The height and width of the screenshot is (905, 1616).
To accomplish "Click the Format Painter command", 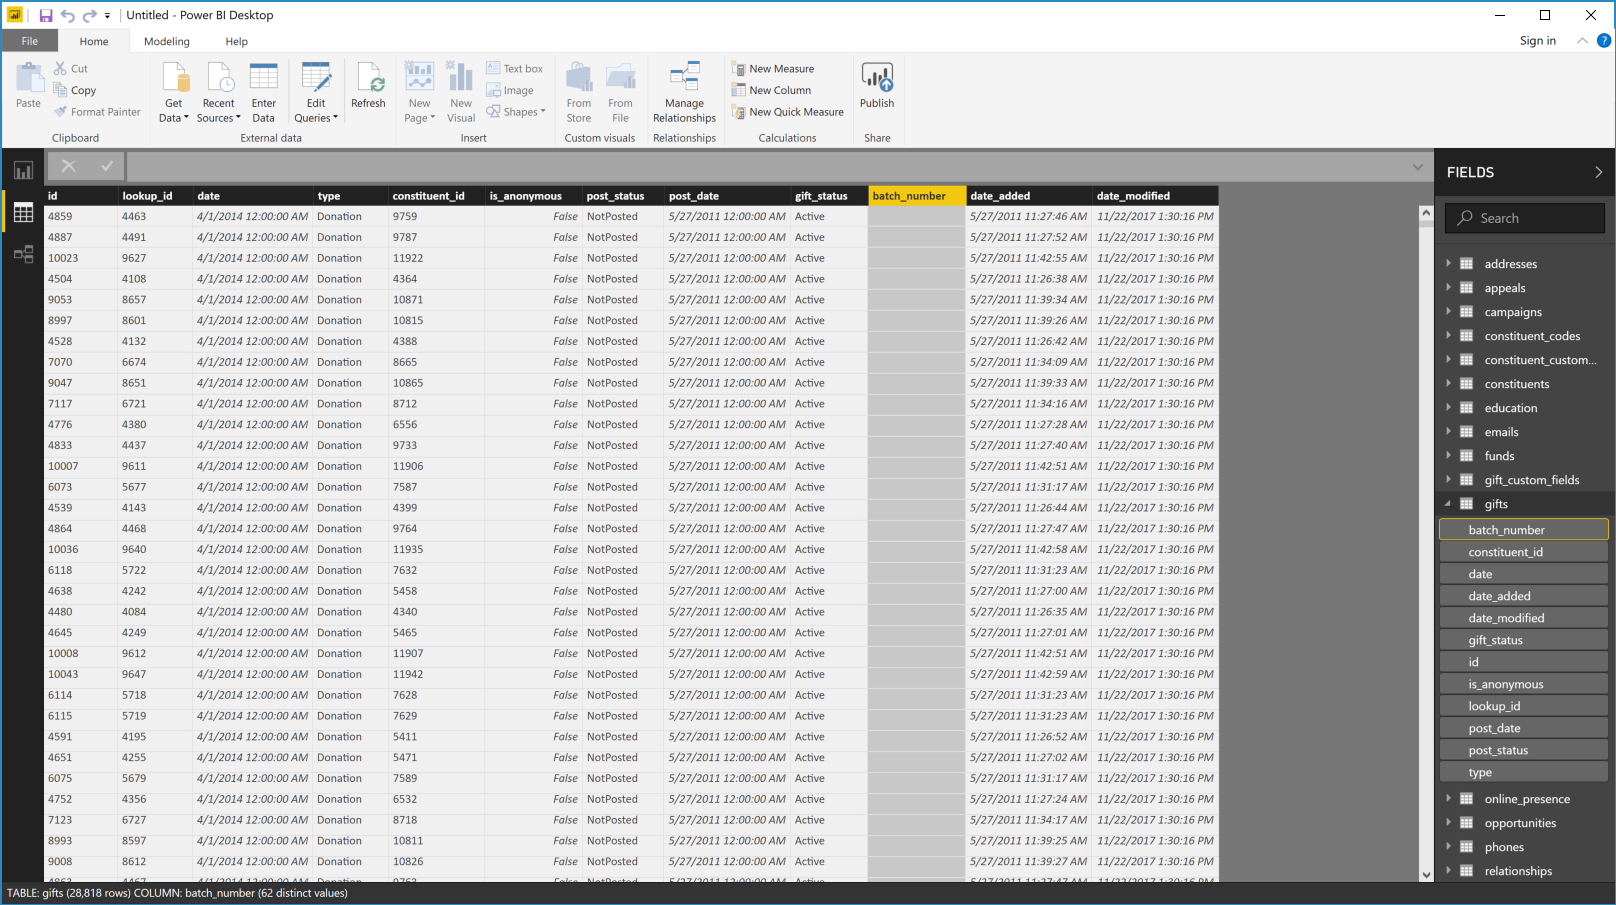I will [x=97, y=112].
